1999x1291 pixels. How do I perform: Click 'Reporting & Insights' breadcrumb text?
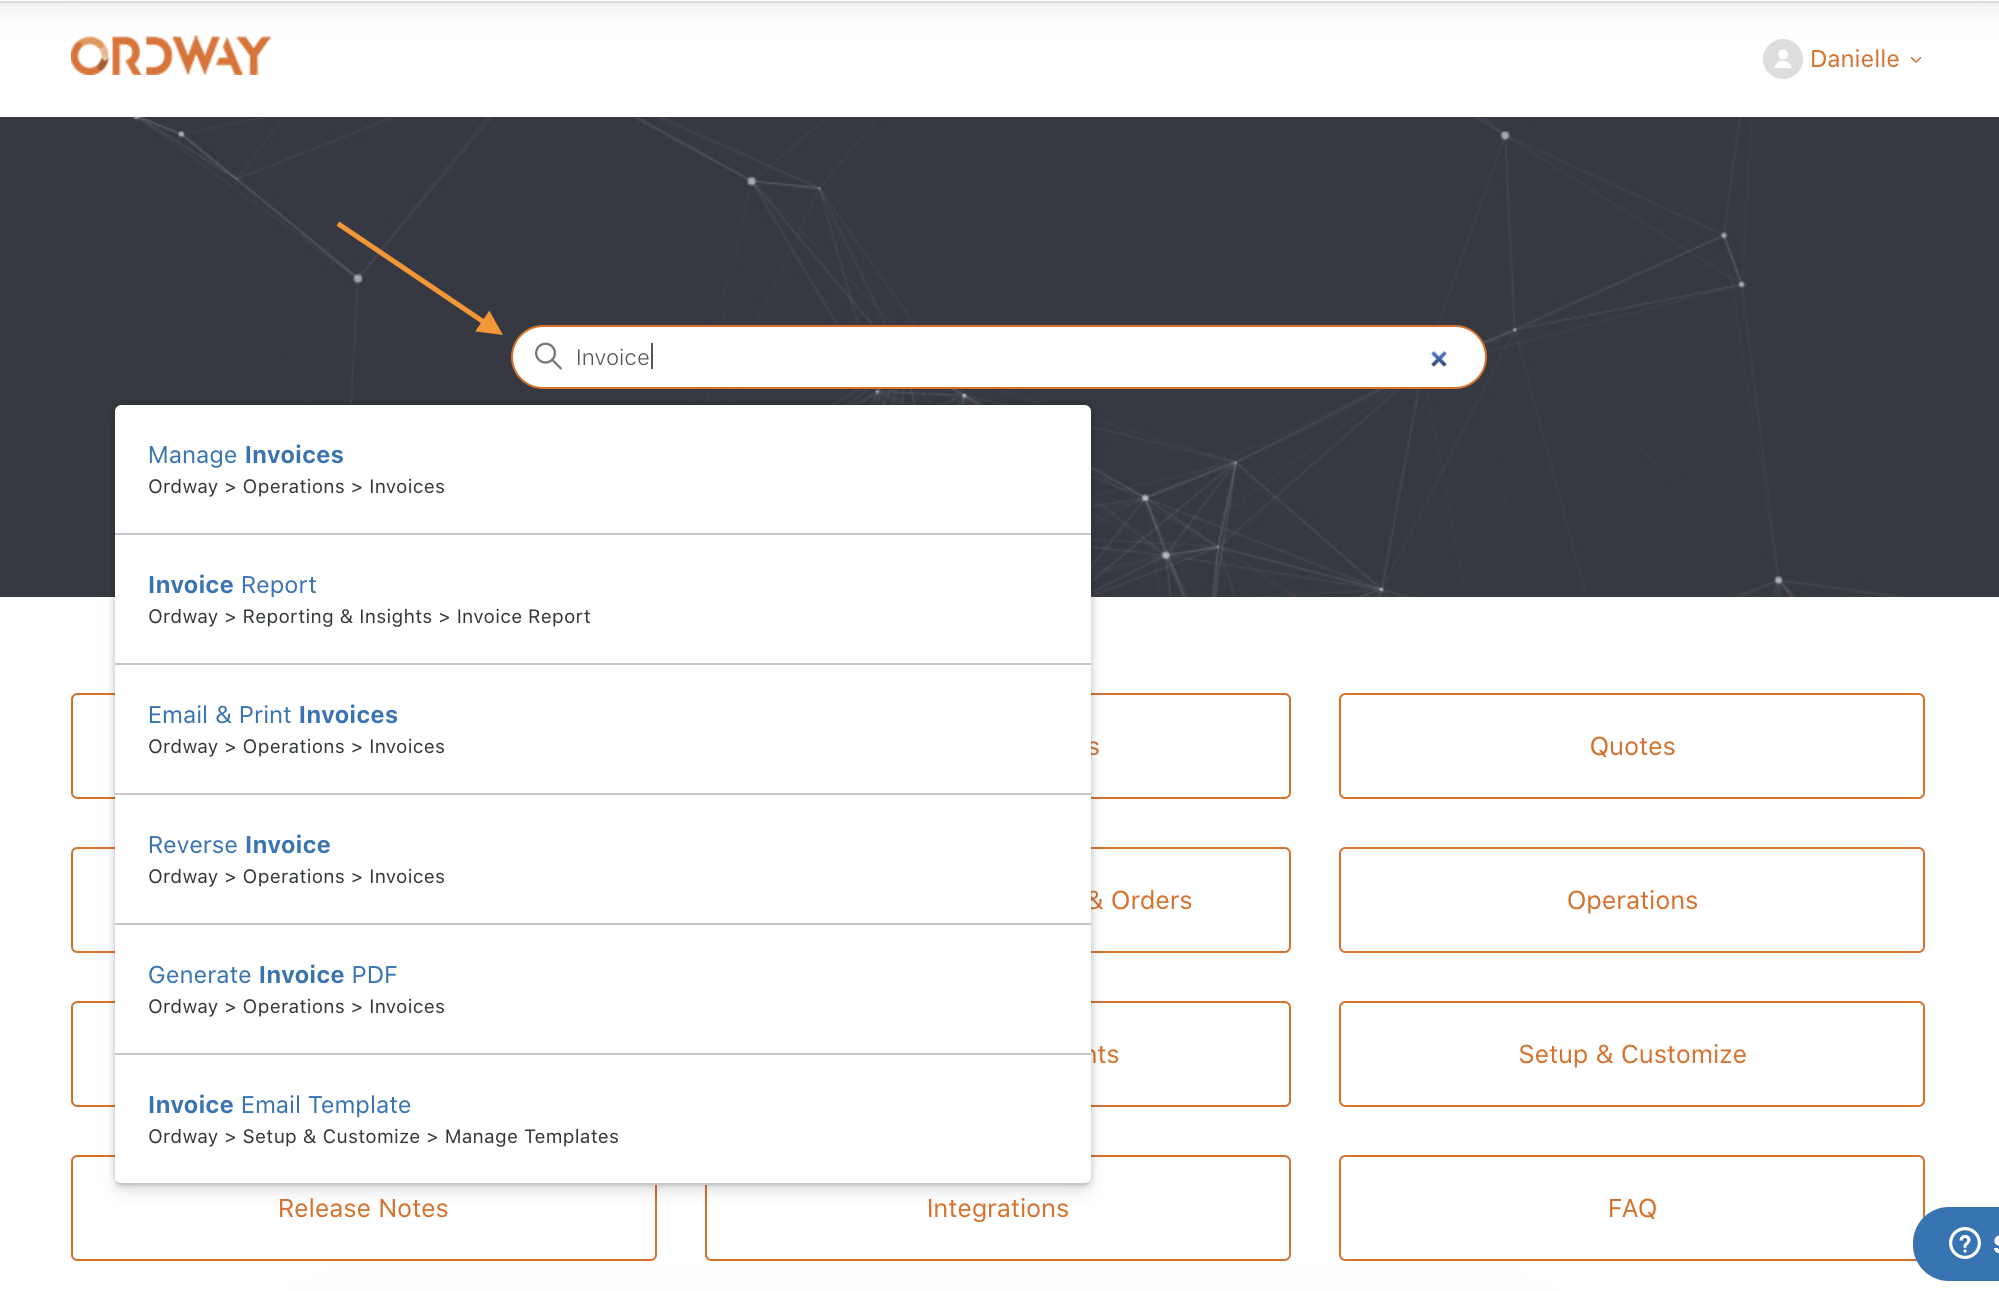[337, 617]
